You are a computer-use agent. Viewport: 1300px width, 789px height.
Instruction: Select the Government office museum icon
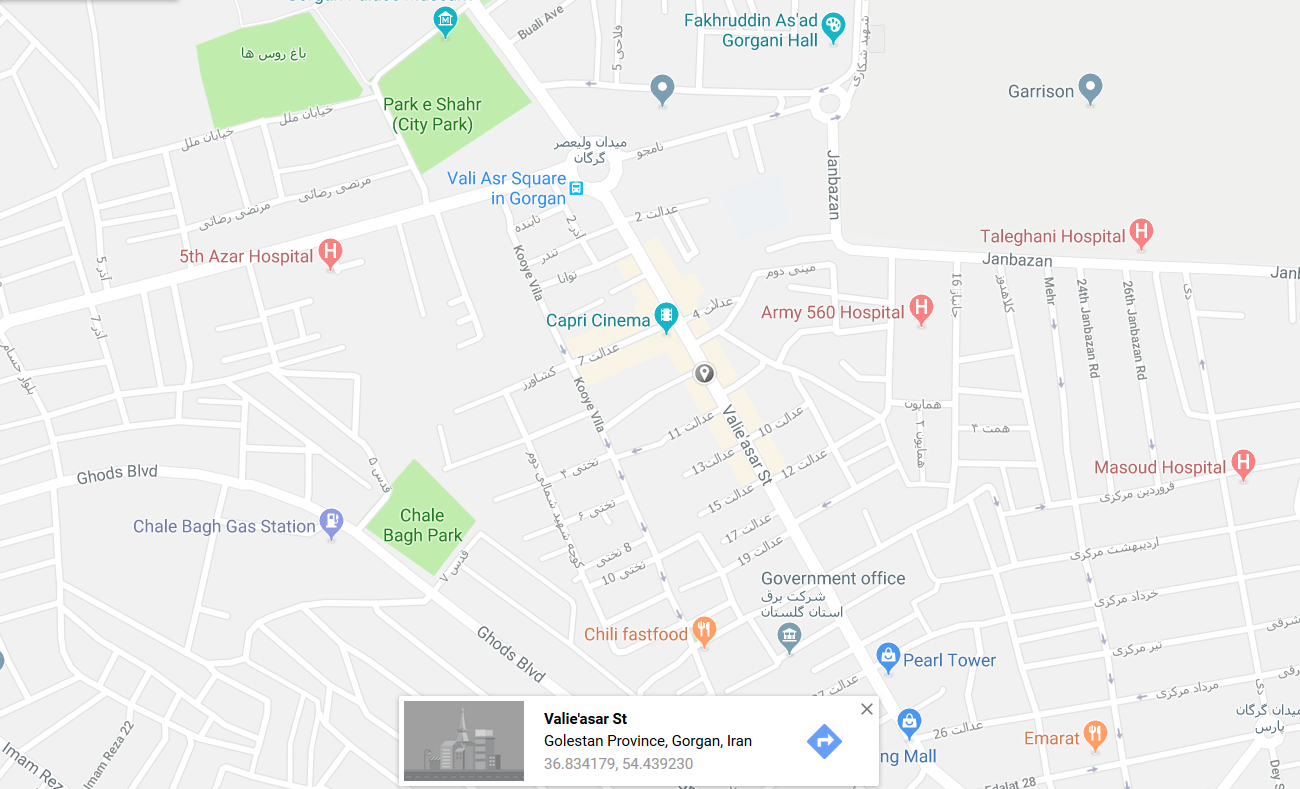[790, 637]
